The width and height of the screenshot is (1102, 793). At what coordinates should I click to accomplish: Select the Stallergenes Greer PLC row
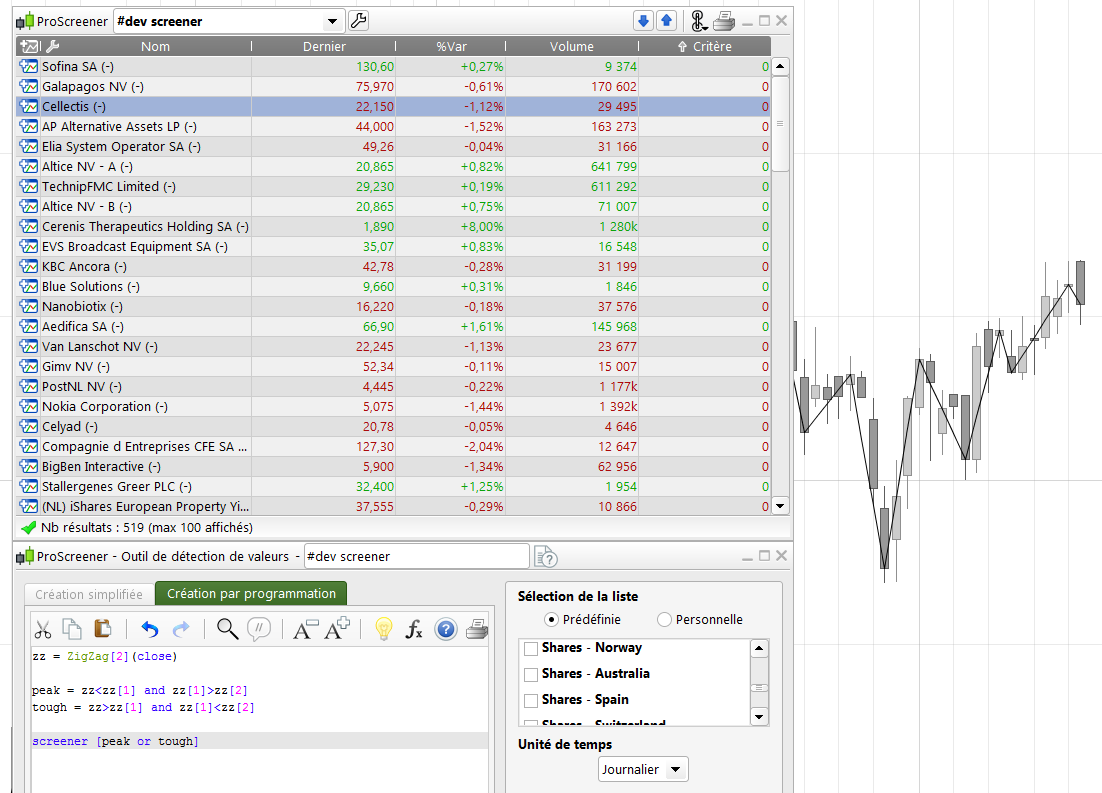pos(394,486)
